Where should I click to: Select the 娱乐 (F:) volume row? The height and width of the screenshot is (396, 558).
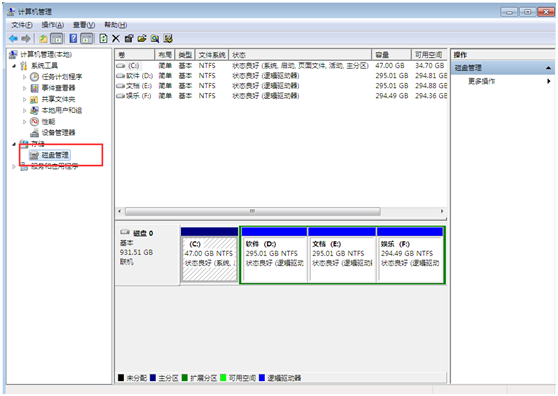coord(281,96)
